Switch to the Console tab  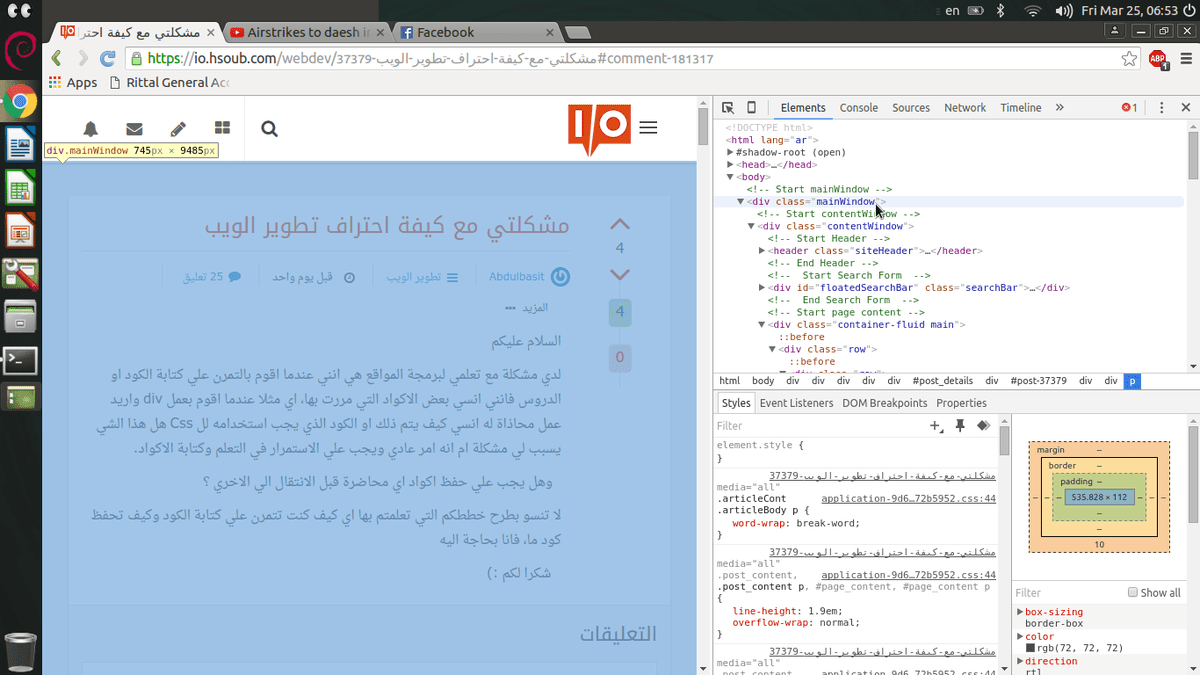(x=858, y=108)
